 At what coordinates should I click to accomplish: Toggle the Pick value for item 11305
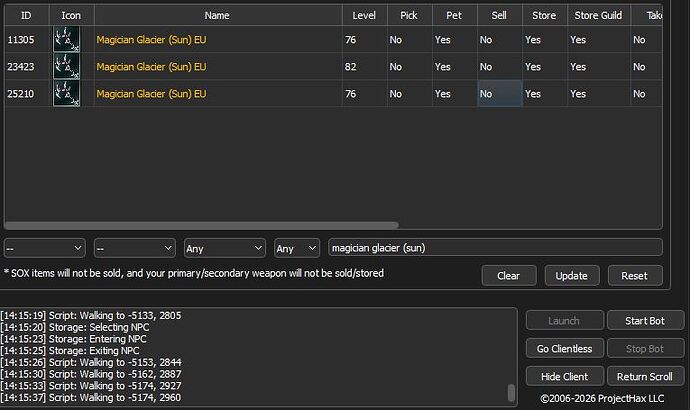pyautogui.click(x=409, y=40)
